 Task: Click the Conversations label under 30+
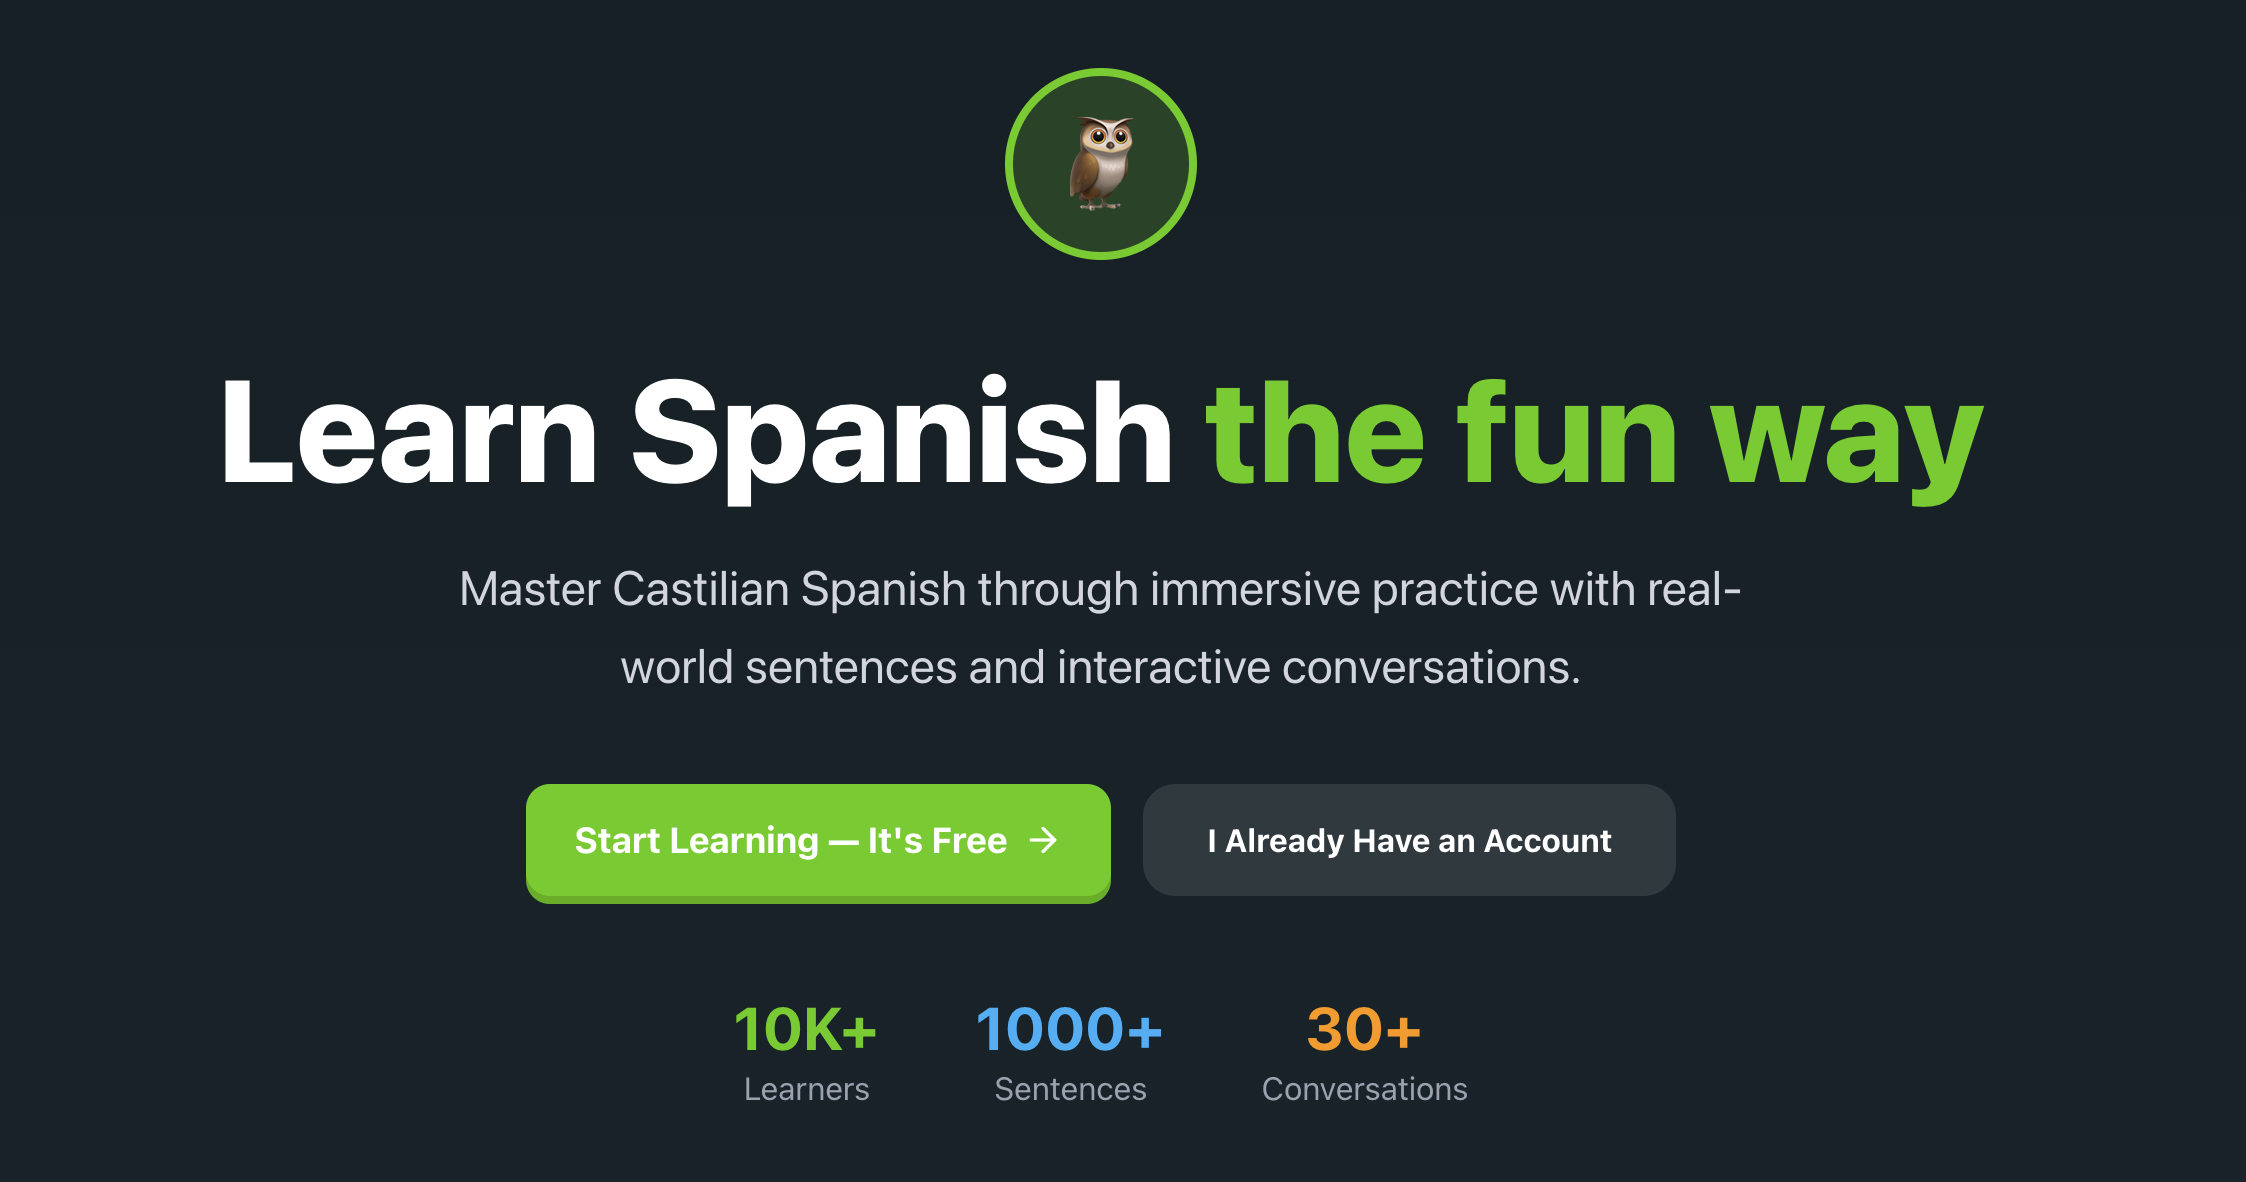1364,1089
